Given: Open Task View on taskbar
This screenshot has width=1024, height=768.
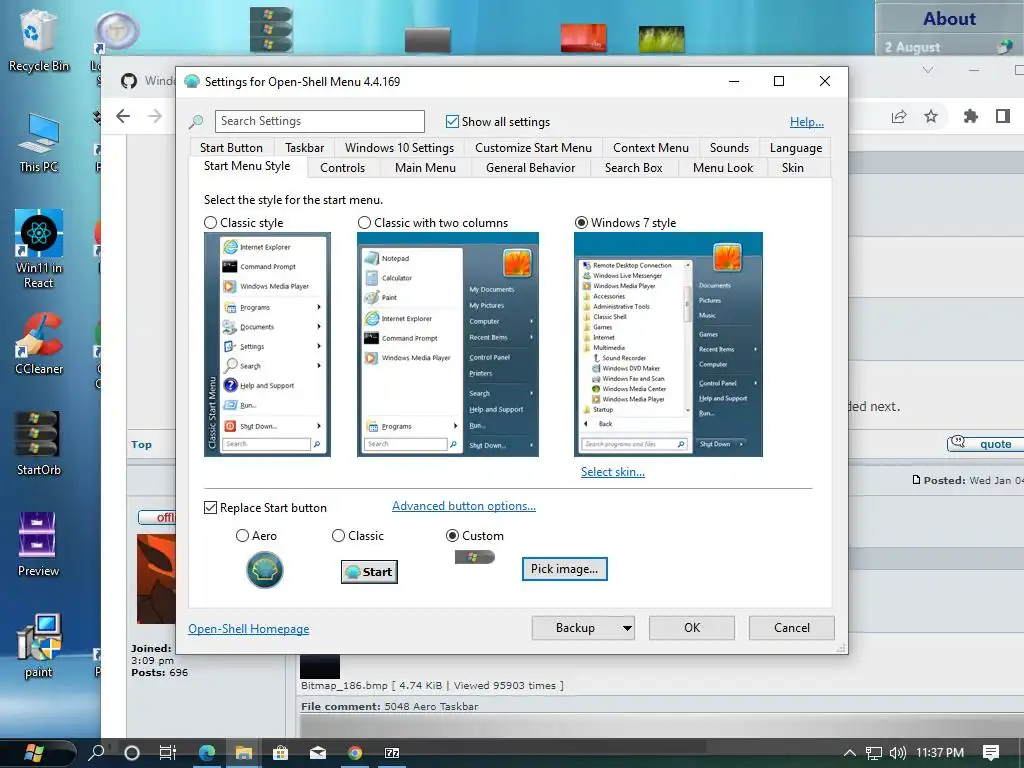Looking at the screenshot, I should click(x=168, y=753).
